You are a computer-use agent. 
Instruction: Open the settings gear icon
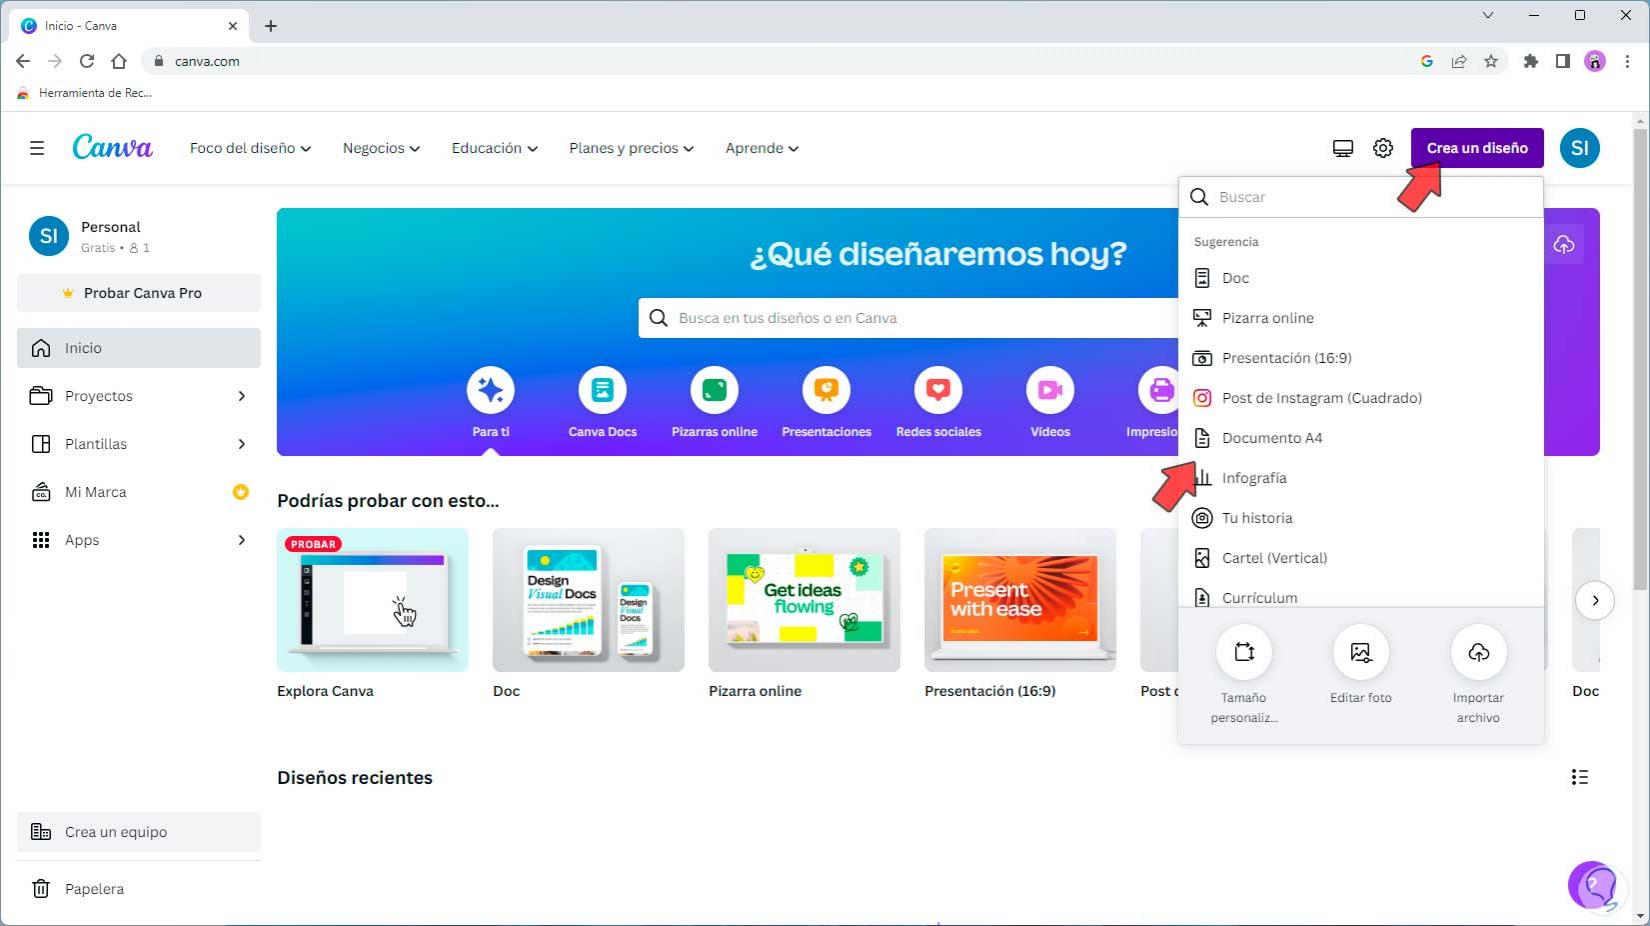(x=1383, y=148)
